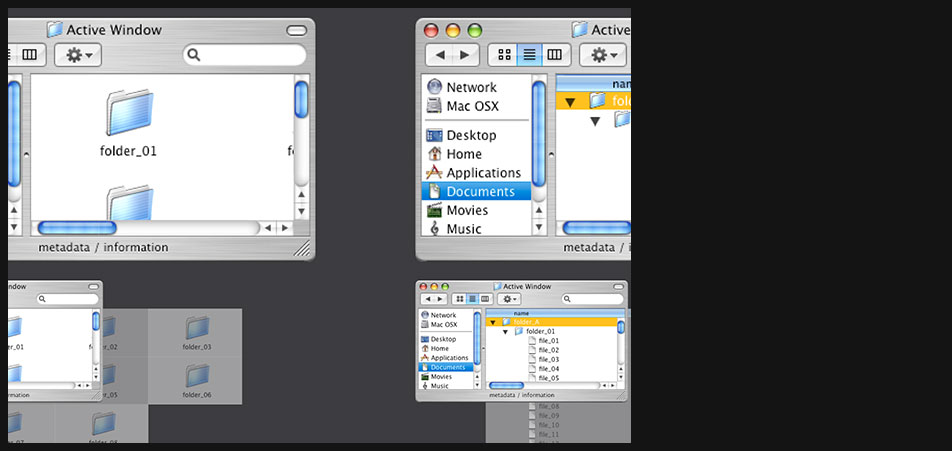Collapse folder_A in the small bottom-right window
The width and height of the screenshot is (952, 451).
493,322
